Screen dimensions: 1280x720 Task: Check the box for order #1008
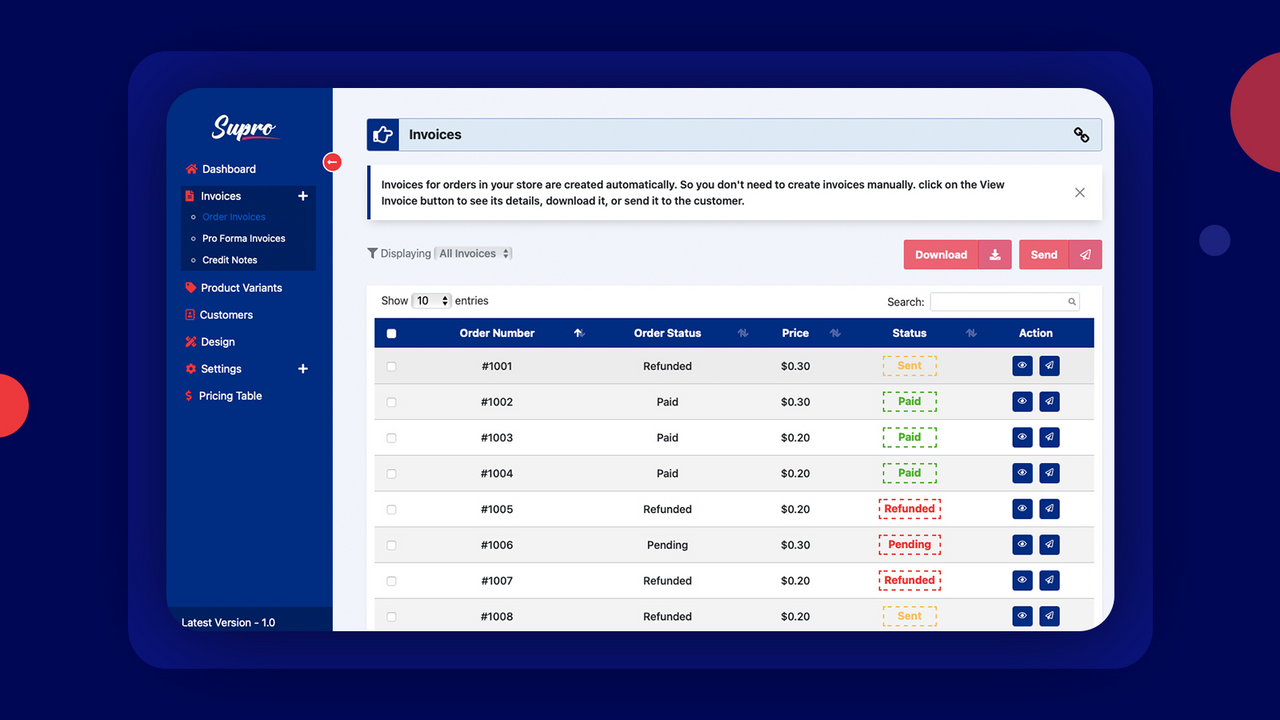click(391, 617)
